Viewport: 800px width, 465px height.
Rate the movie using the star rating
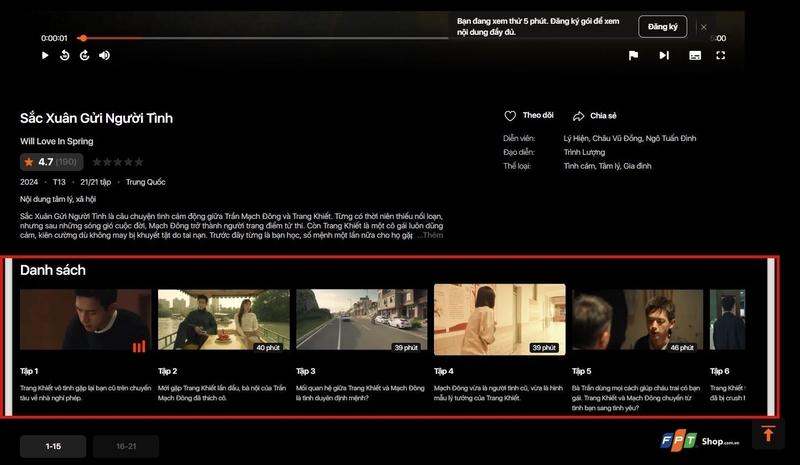(118, 162)
